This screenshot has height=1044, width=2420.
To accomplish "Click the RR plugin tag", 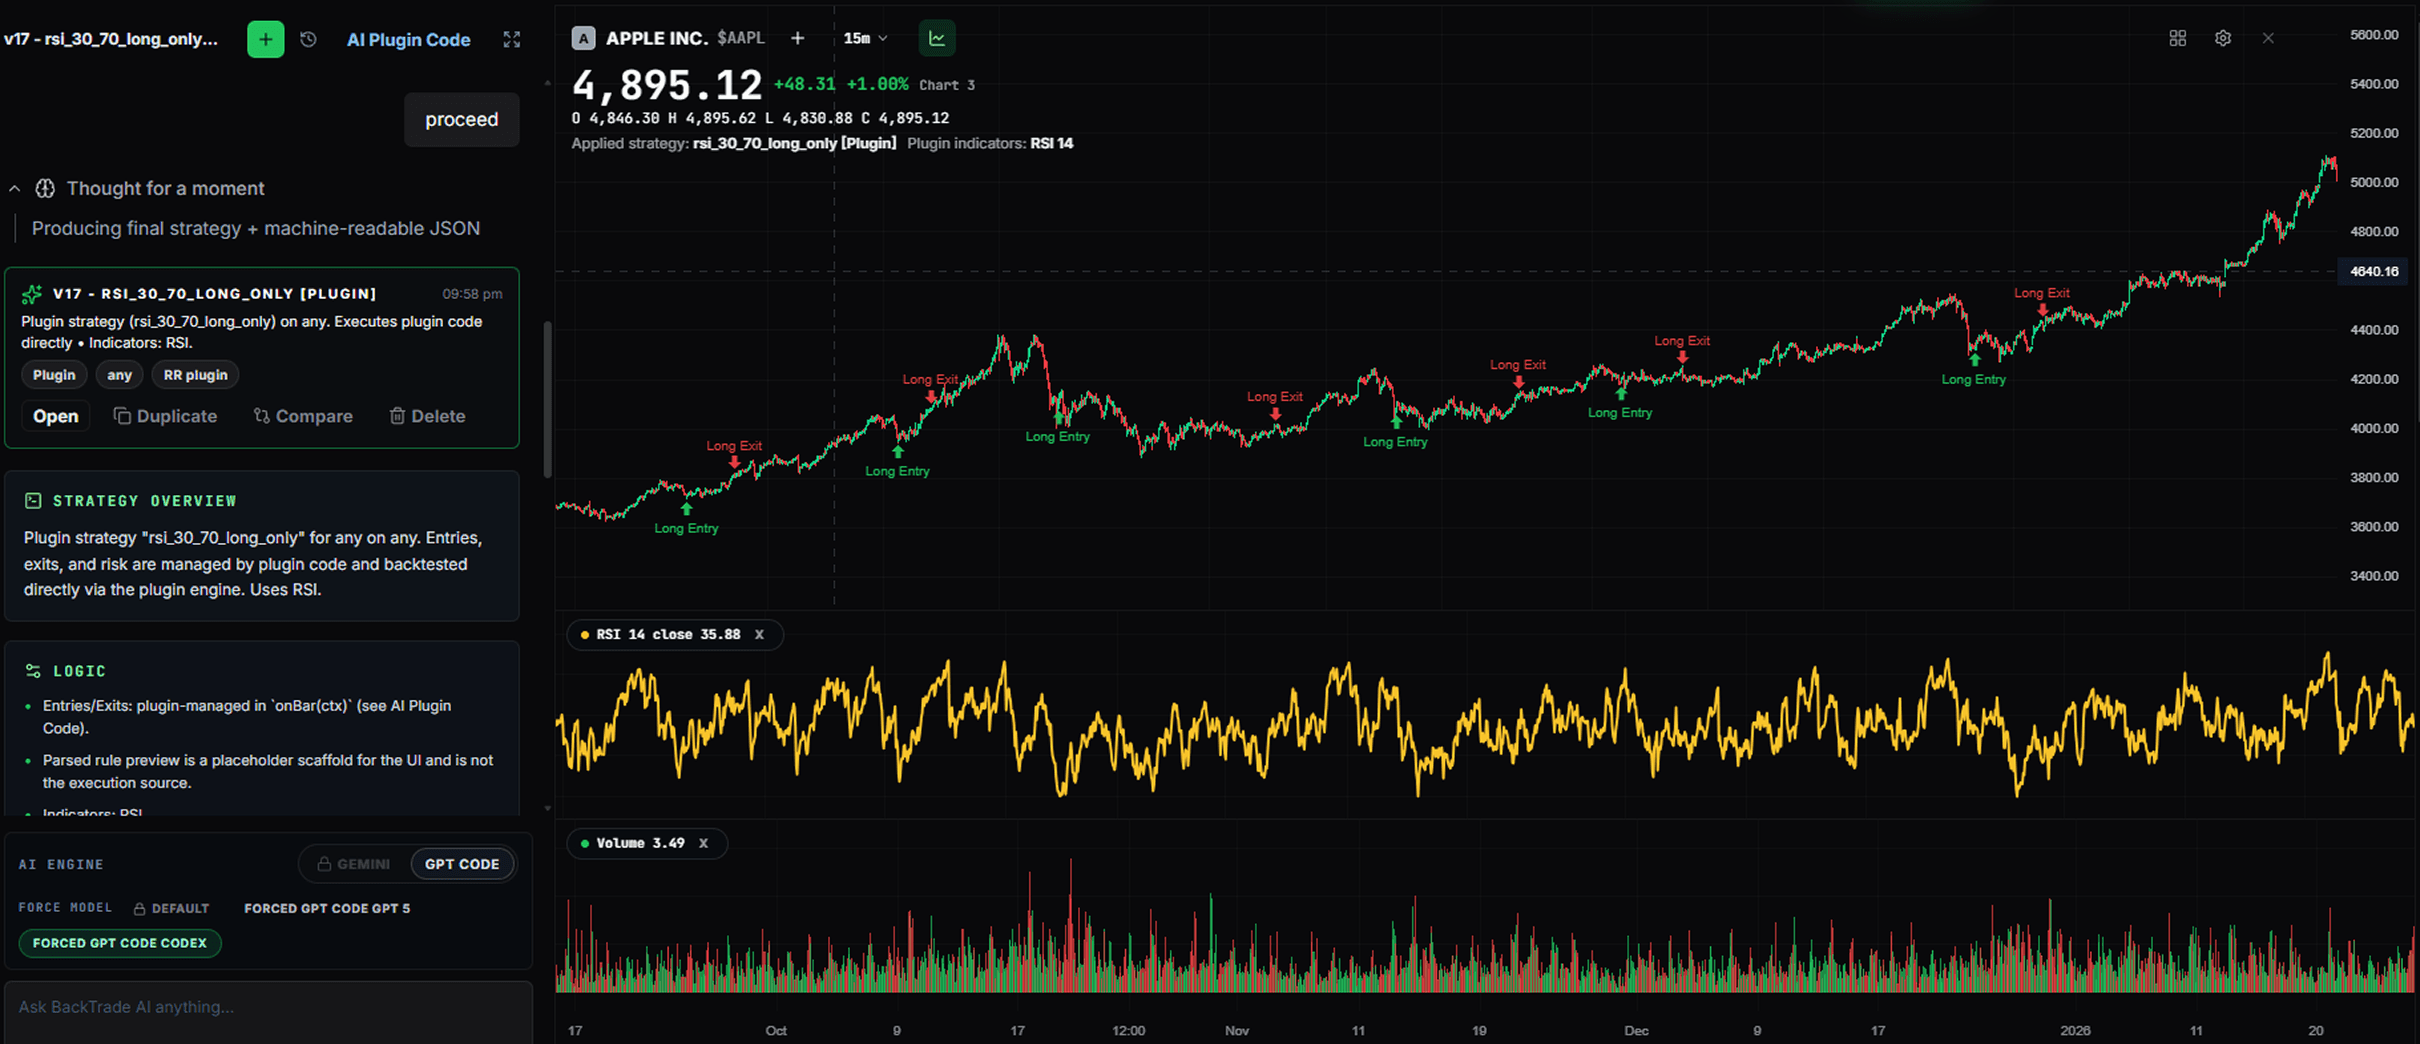I will click(x=195, y=375).
